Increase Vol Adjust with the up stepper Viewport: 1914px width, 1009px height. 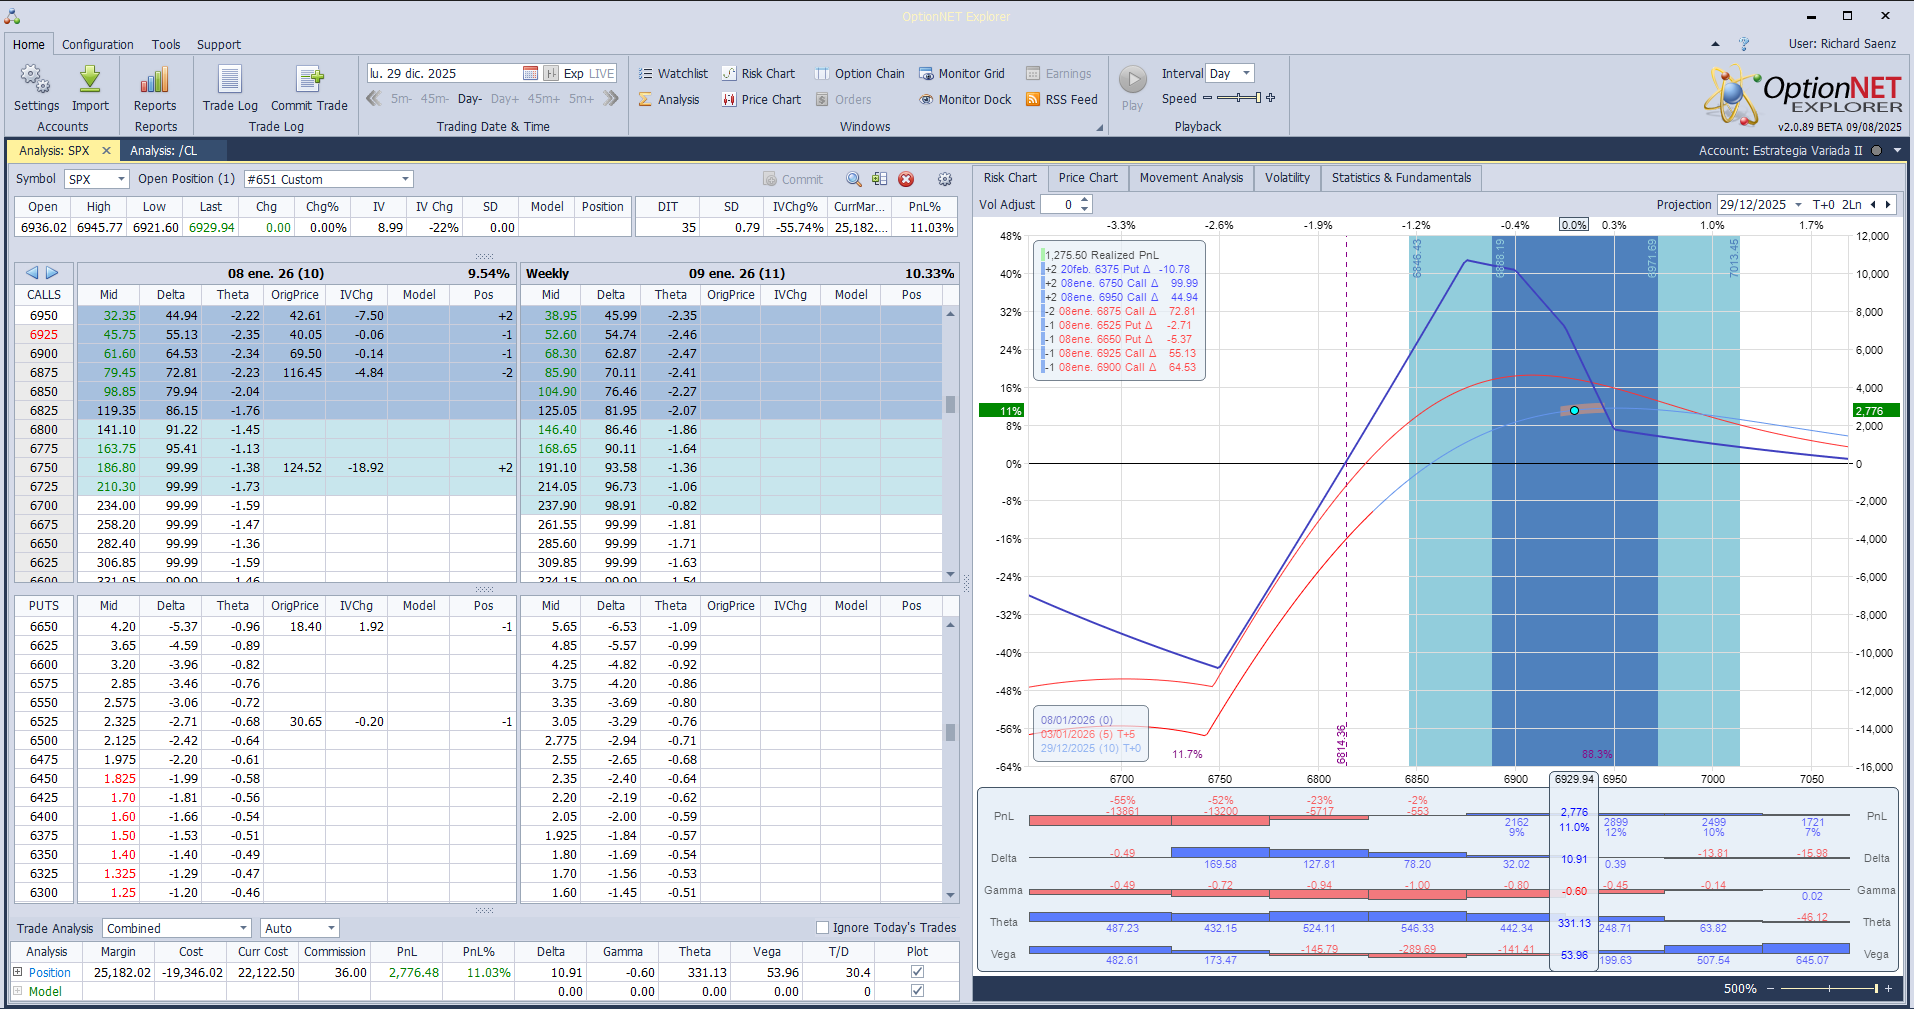1085,200
